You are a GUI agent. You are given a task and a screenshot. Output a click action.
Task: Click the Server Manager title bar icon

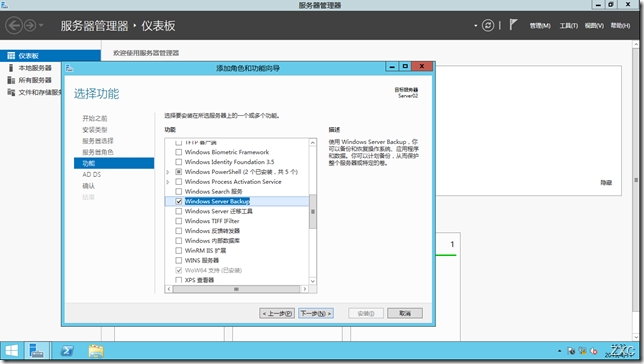coord(4,5)
